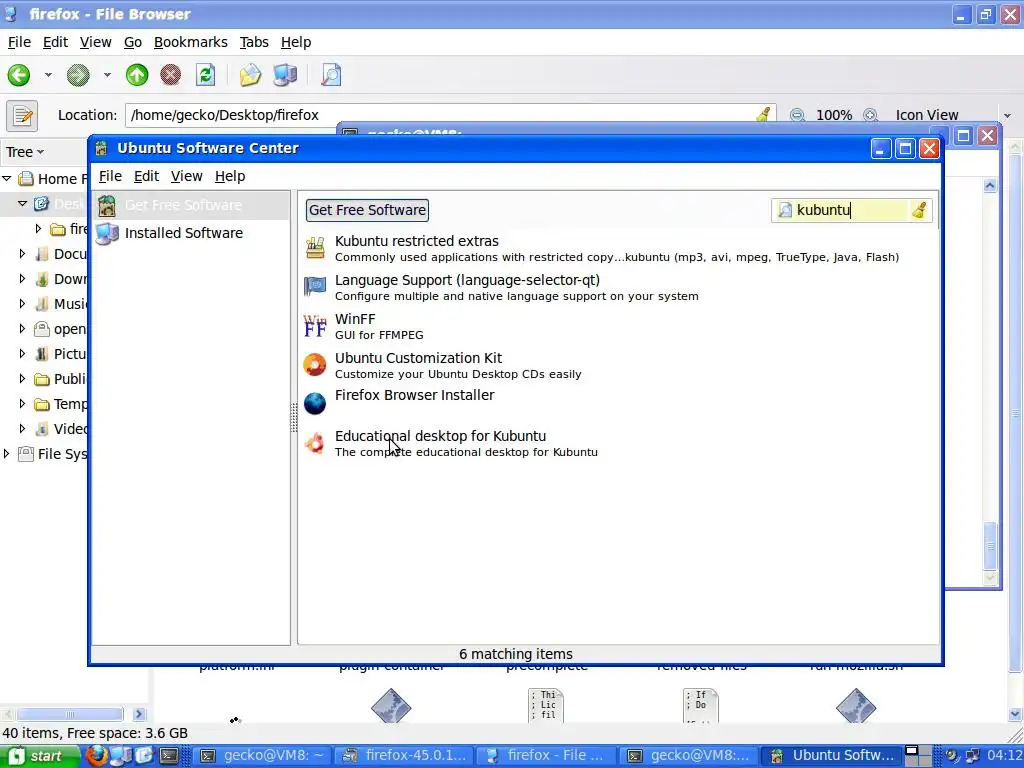Open file search magnifier icon
Viewport: 1024px width, 768px height.
click(331, 75)
